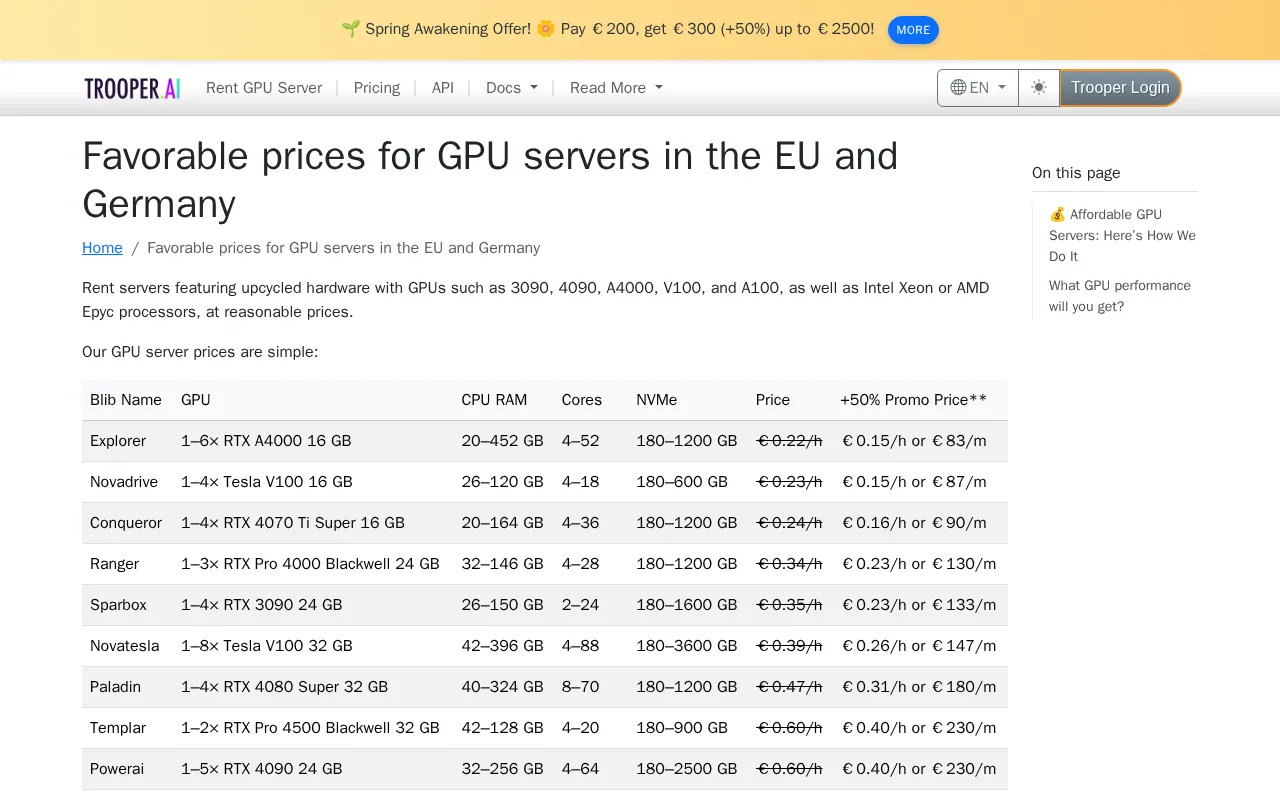Select the Paladin row name
This screenshot has width=1280, height=800.
116,687
